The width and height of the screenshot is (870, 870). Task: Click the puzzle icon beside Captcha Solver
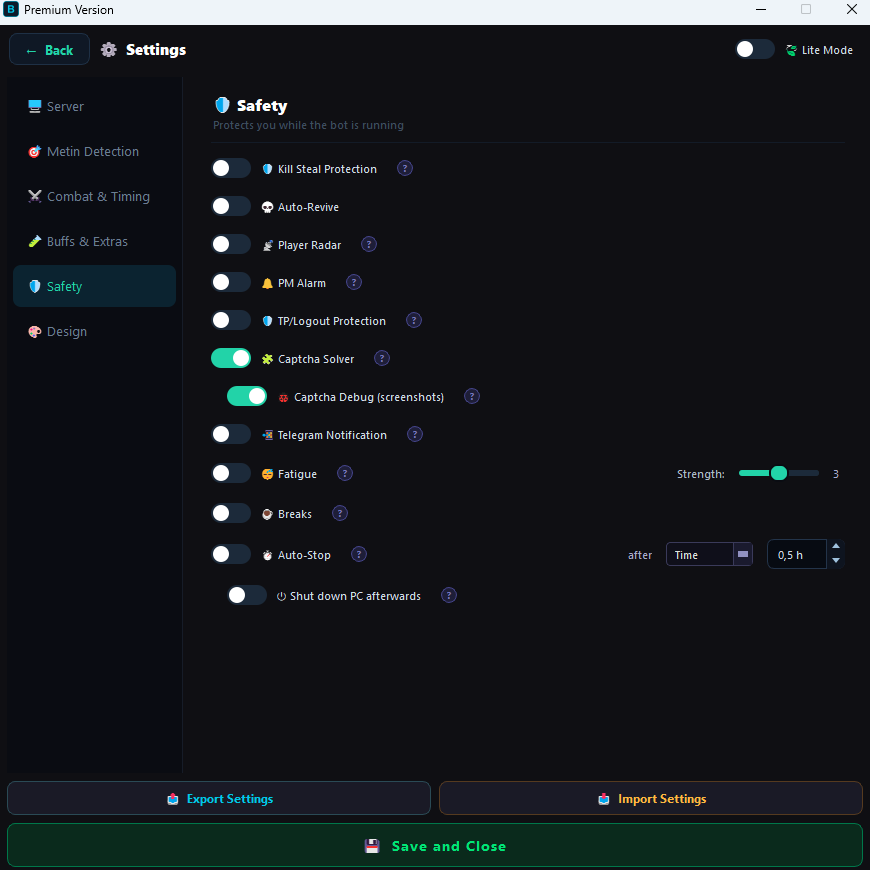[267, 360]
